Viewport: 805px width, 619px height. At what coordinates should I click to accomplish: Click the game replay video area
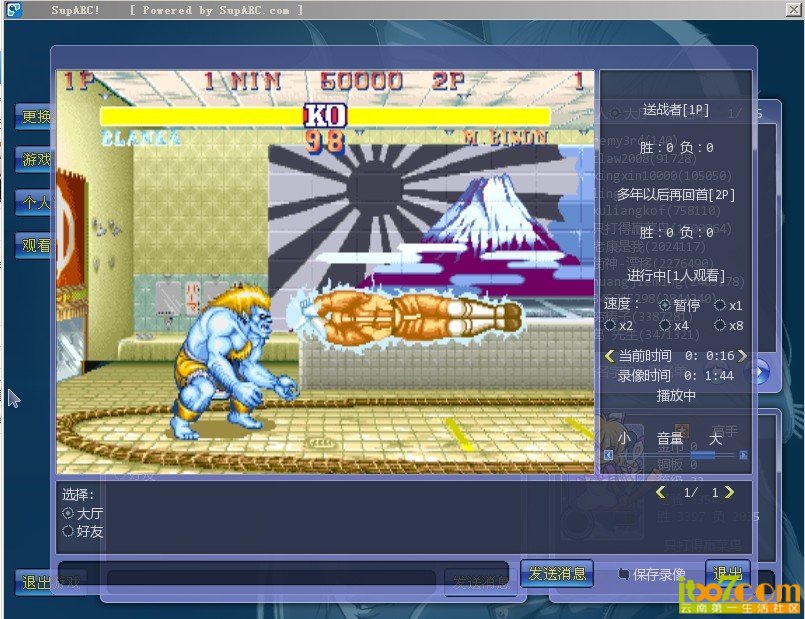click(325, 272)
